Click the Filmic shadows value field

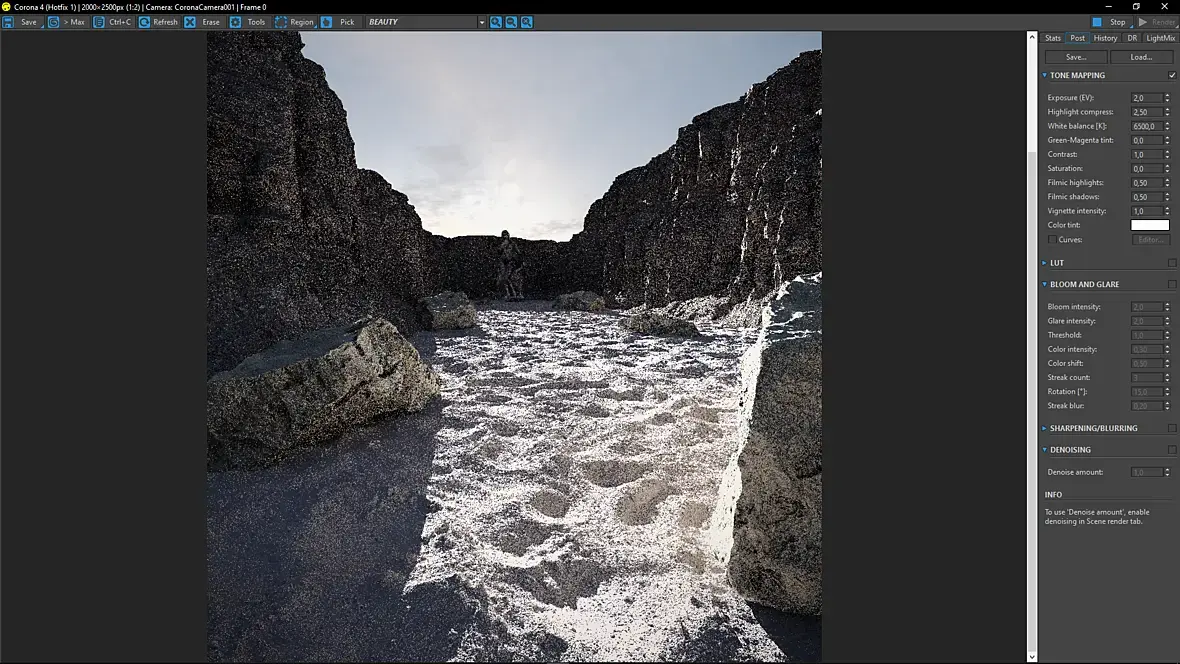click(x=1147, y=197)
